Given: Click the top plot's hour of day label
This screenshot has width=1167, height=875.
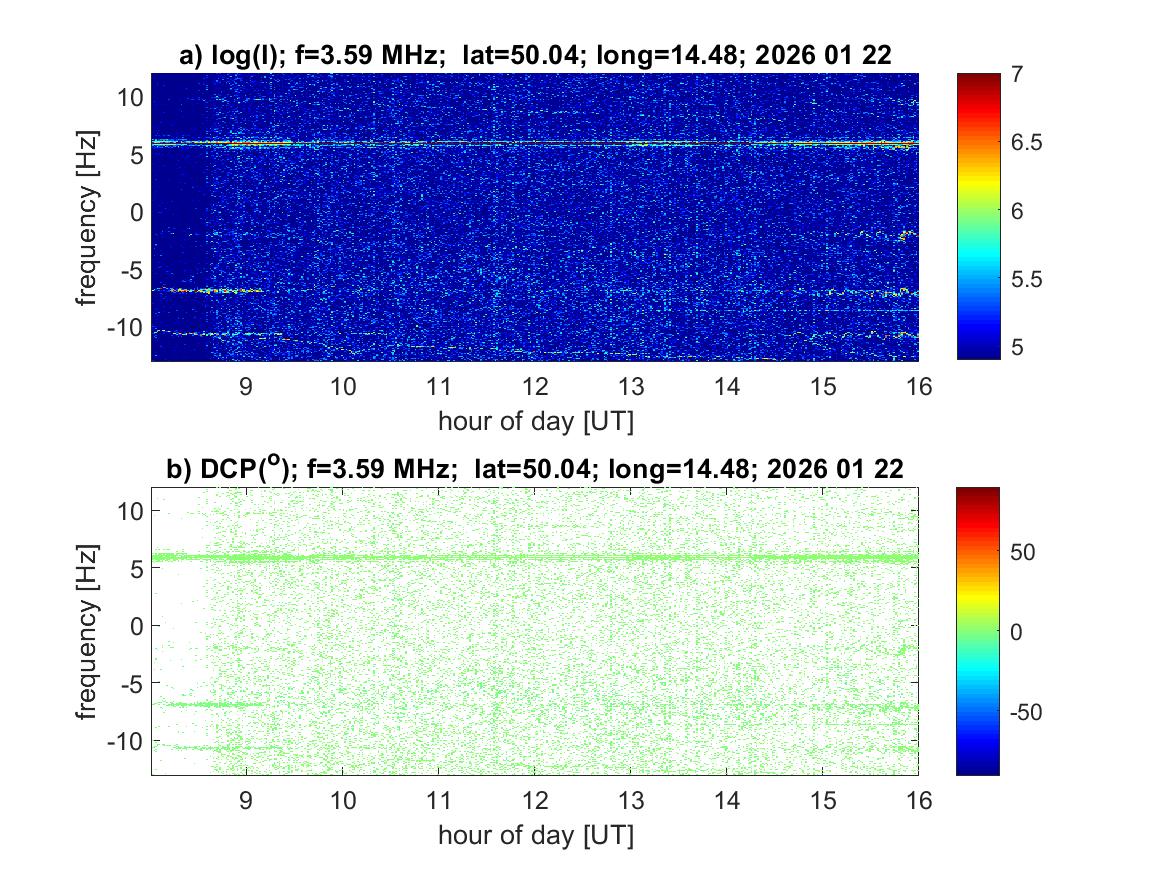Looking at the screenshot, I should point(535,421).
